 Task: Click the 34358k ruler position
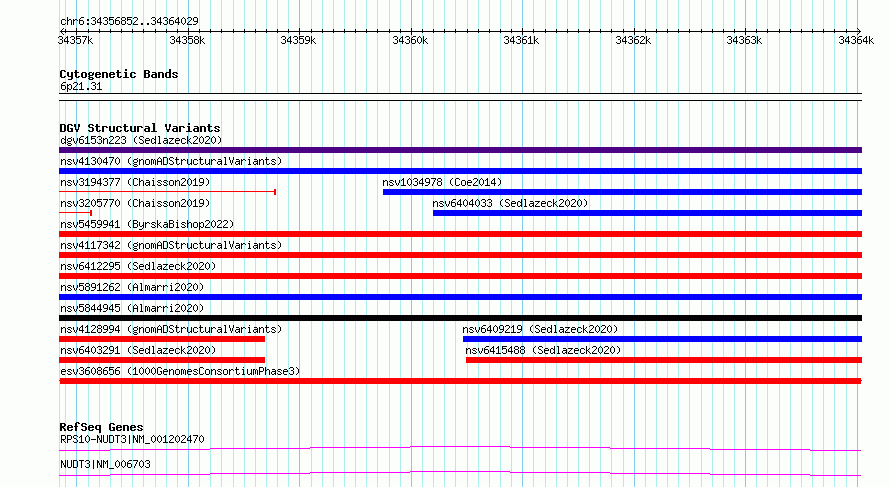point(187,40)
